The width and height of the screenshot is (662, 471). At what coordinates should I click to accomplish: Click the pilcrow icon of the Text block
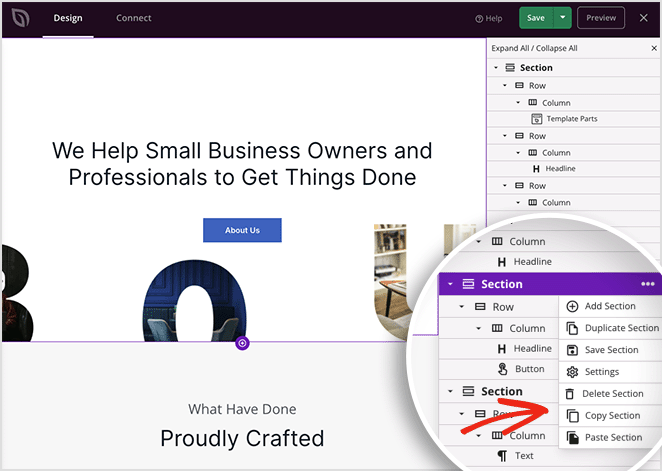click(502, 456)
